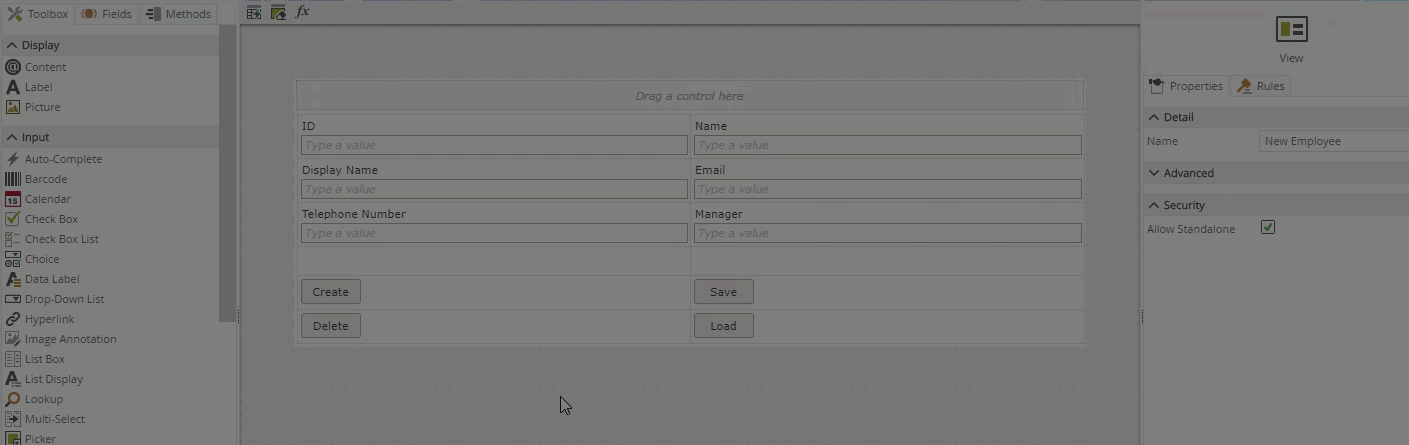The height and width of the screenshot is (445, 1409).
Task: Toggle the Allow Standalone checkbox
Action: coord(1268,228)
